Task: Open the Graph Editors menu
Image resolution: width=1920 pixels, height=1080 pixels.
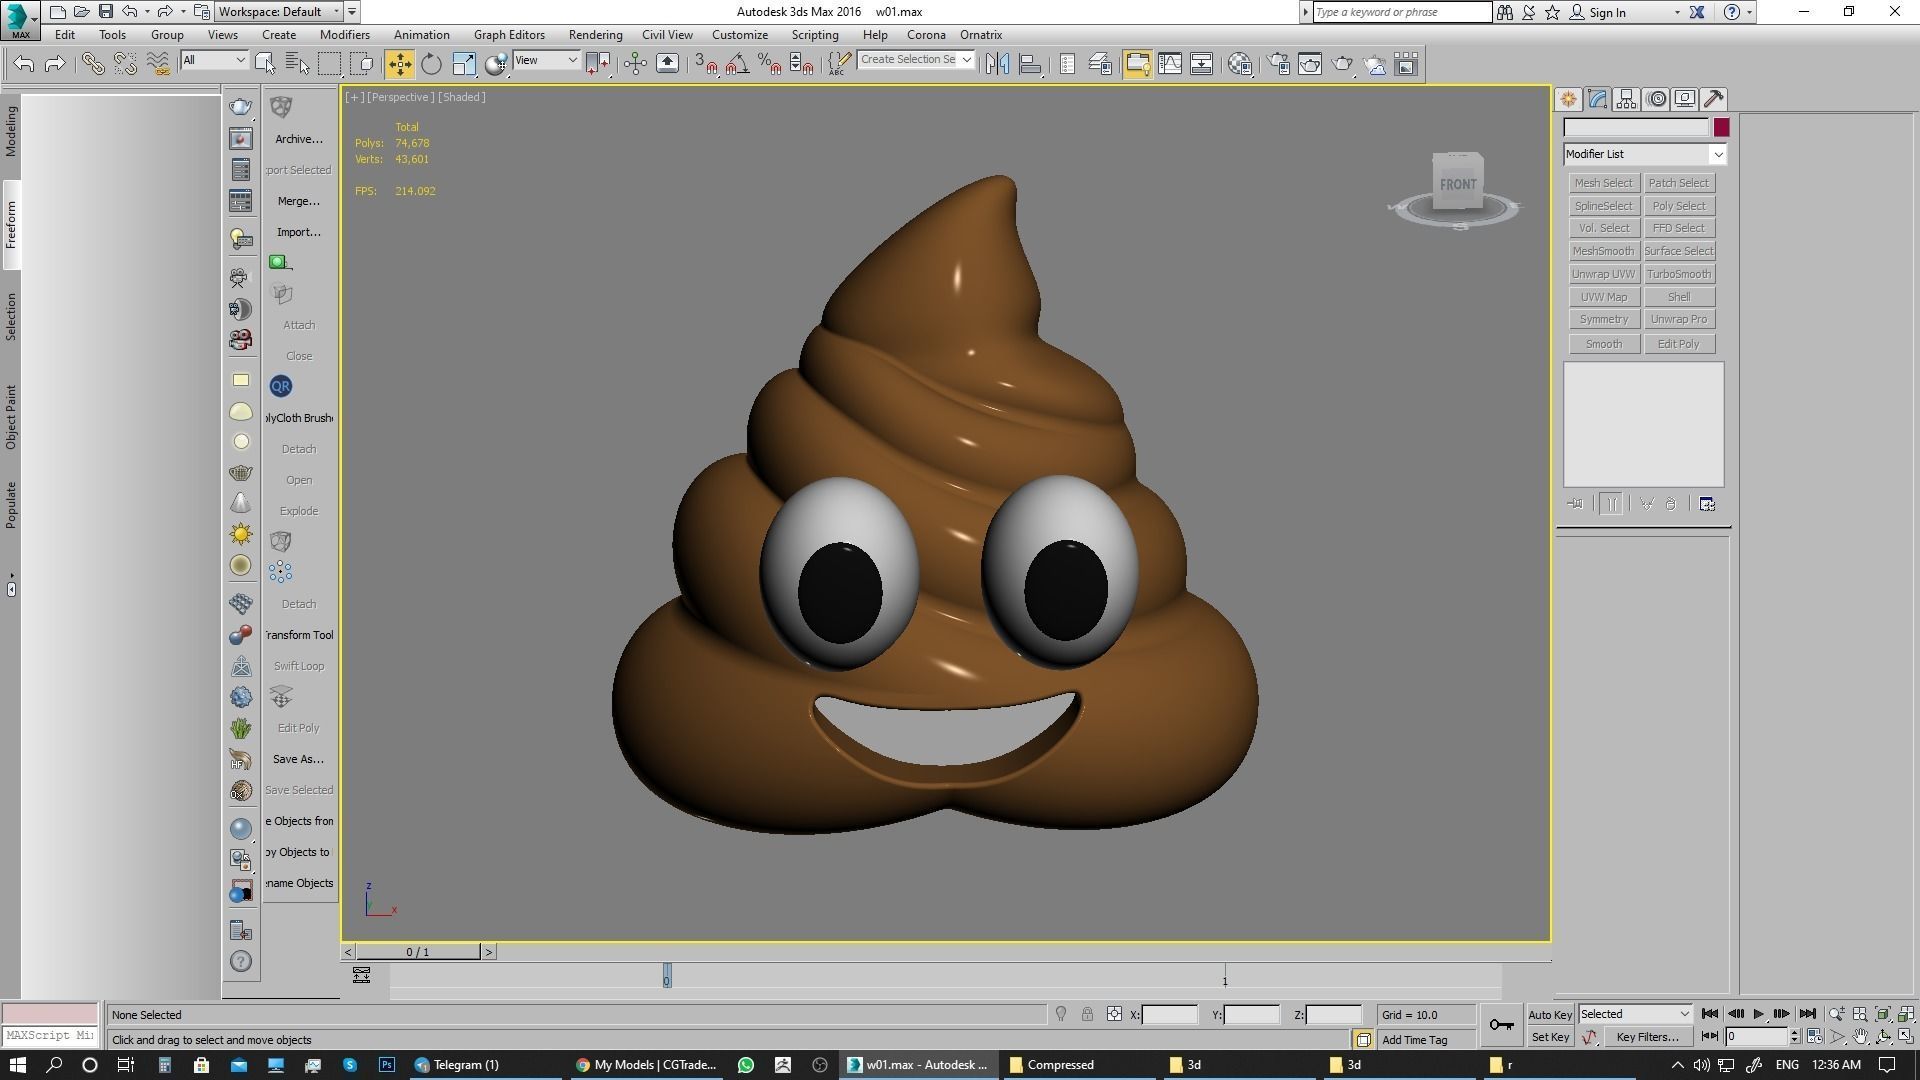Action: (x=509, y=34)
